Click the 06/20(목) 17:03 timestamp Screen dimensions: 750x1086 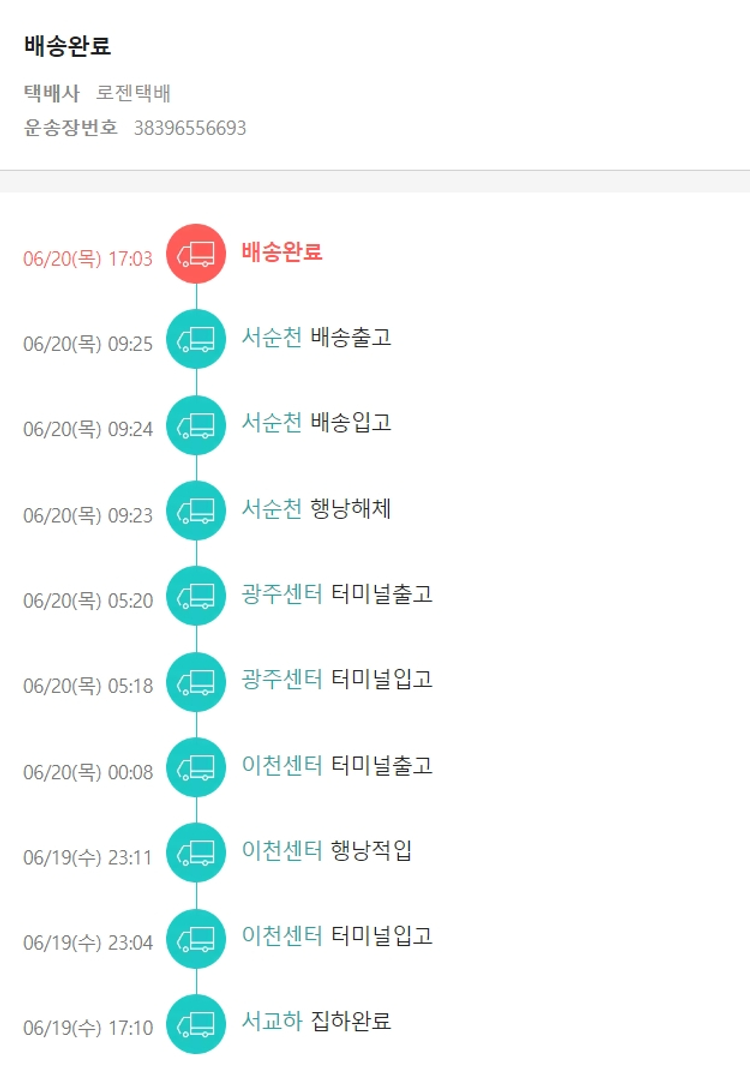pyautogui.click(x=88, y=259)
